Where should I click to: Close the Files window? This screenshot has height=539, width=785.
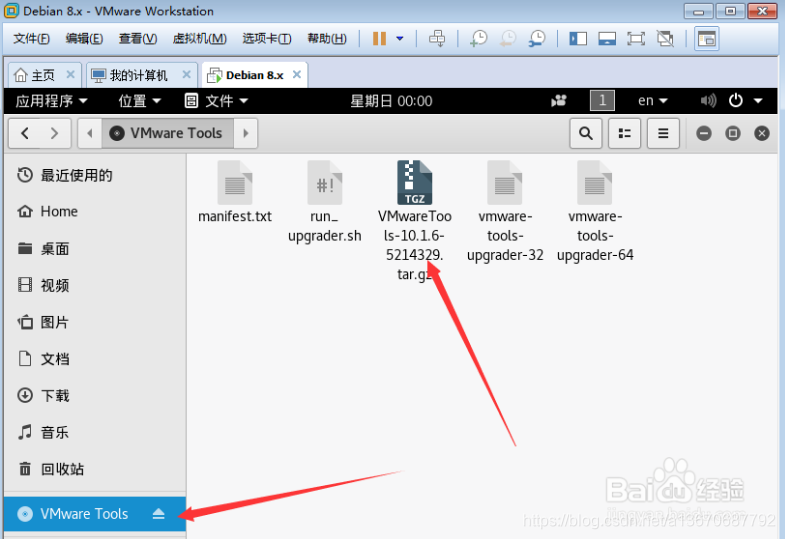pos(762,134)
